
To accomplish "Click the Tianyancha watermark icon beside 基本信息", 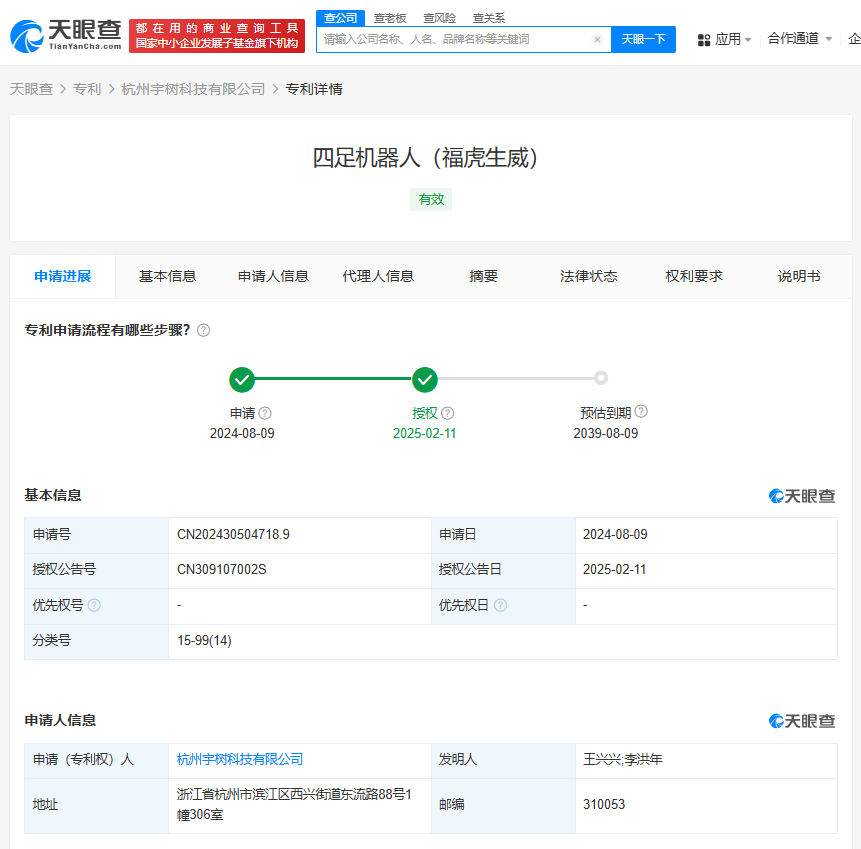I will tap(776, 497).
